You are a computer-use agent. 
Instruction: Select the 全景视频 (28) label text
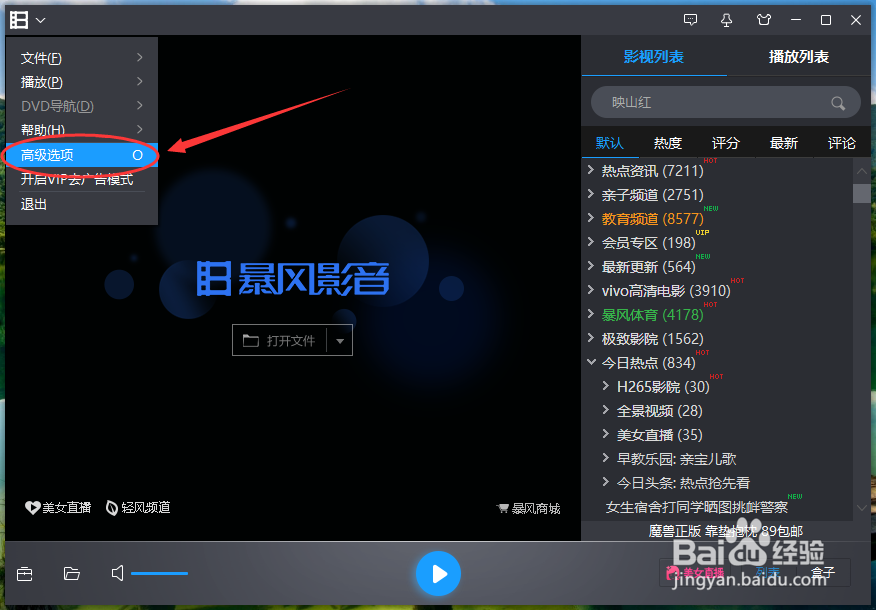pyautogui.click(x=659, y=411)
